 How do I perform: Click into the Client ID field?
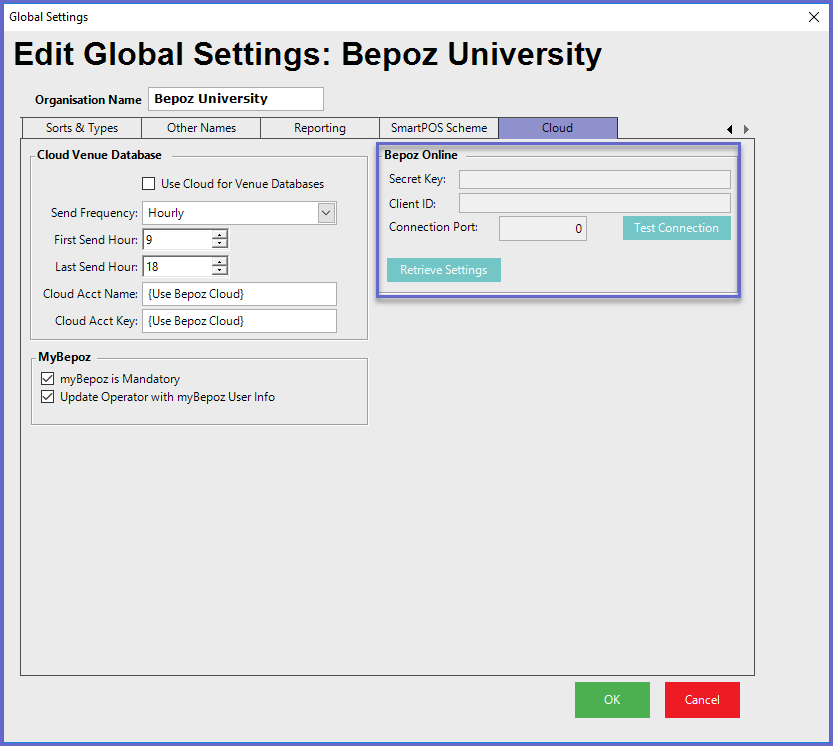tap(594, 204)
